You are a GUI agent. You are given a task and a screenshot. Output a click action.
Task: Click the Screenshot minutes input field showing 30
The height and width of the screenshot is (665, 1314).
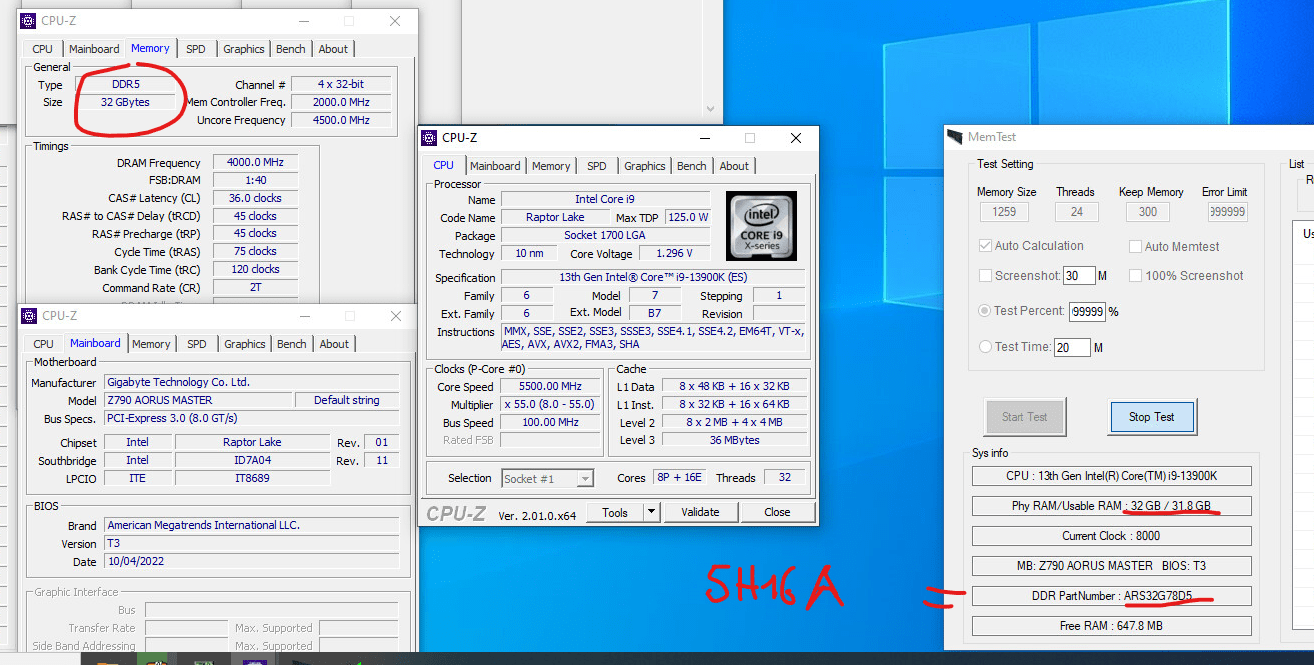[1078, 276]
